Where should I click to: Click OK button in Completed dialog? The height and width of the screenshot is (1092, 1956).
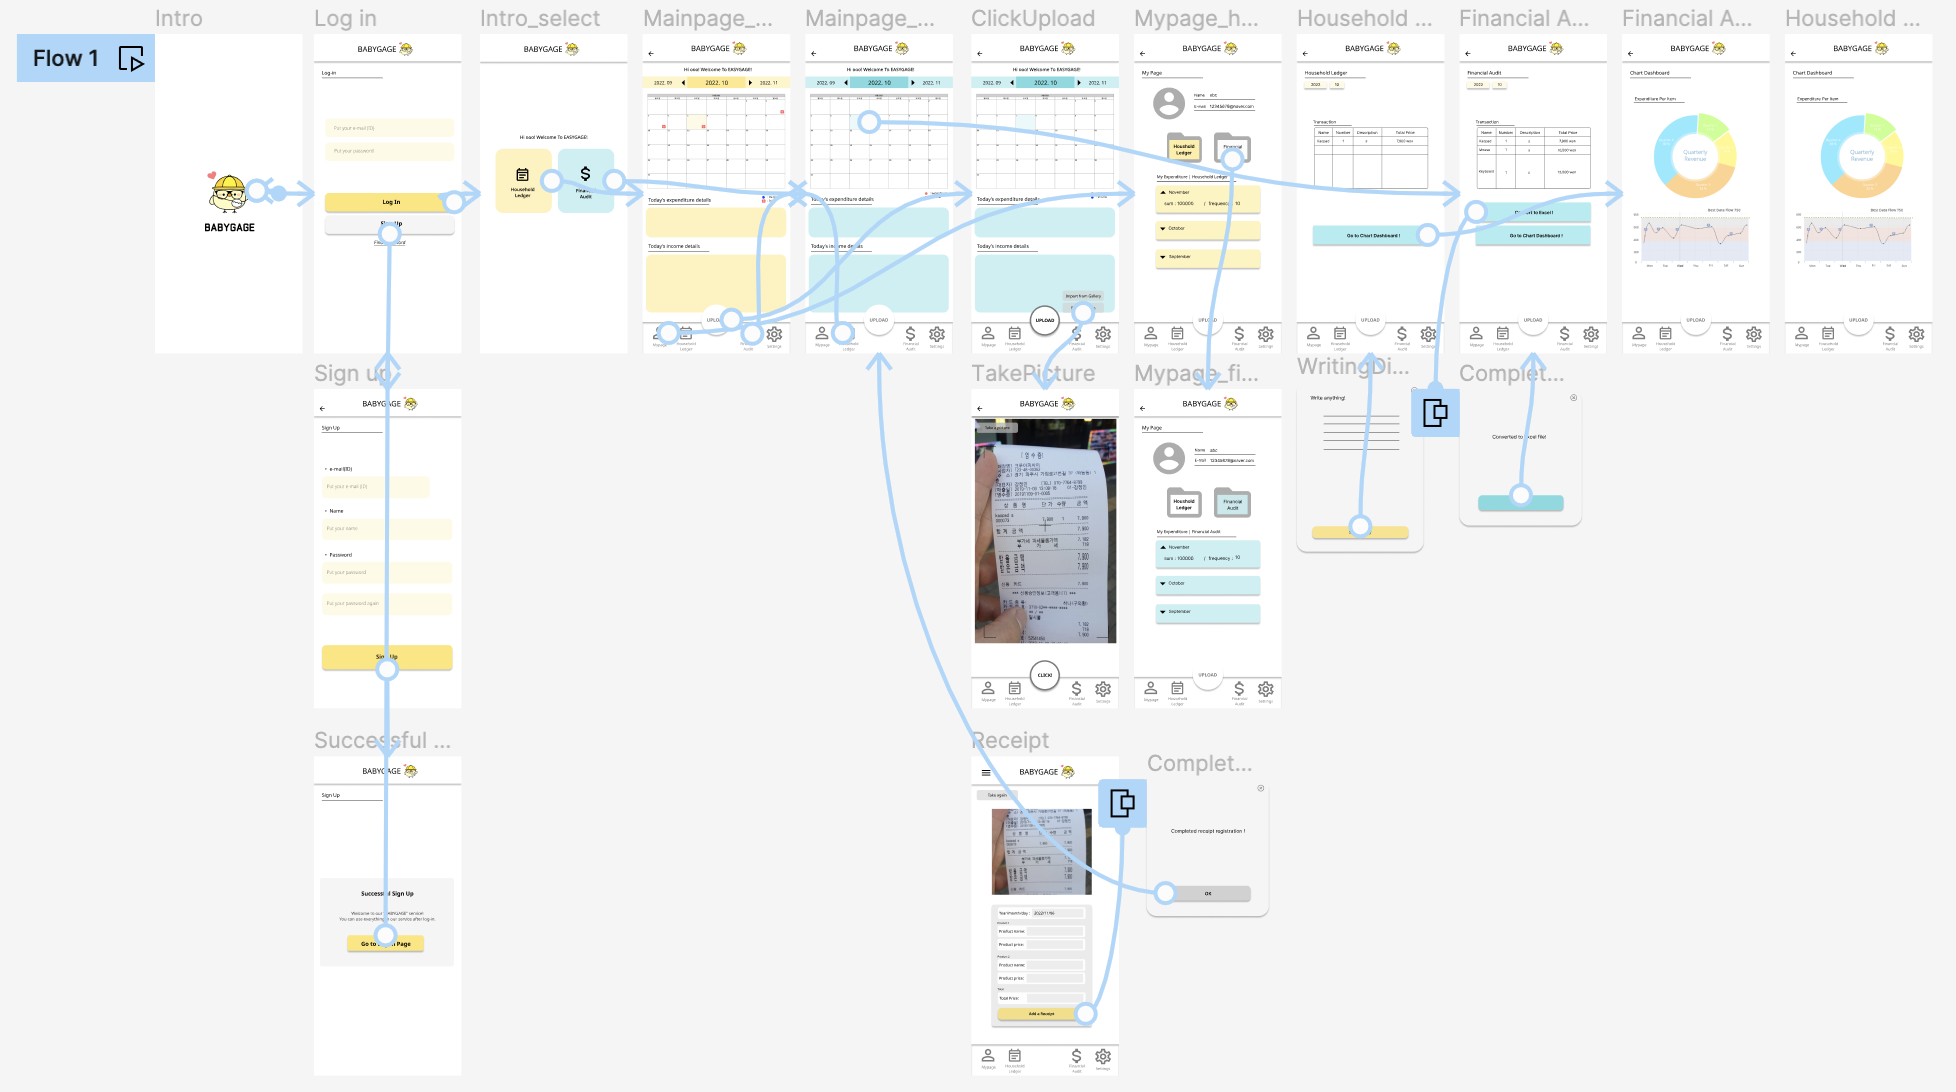pyautogui.click(x=1207, y=893)
